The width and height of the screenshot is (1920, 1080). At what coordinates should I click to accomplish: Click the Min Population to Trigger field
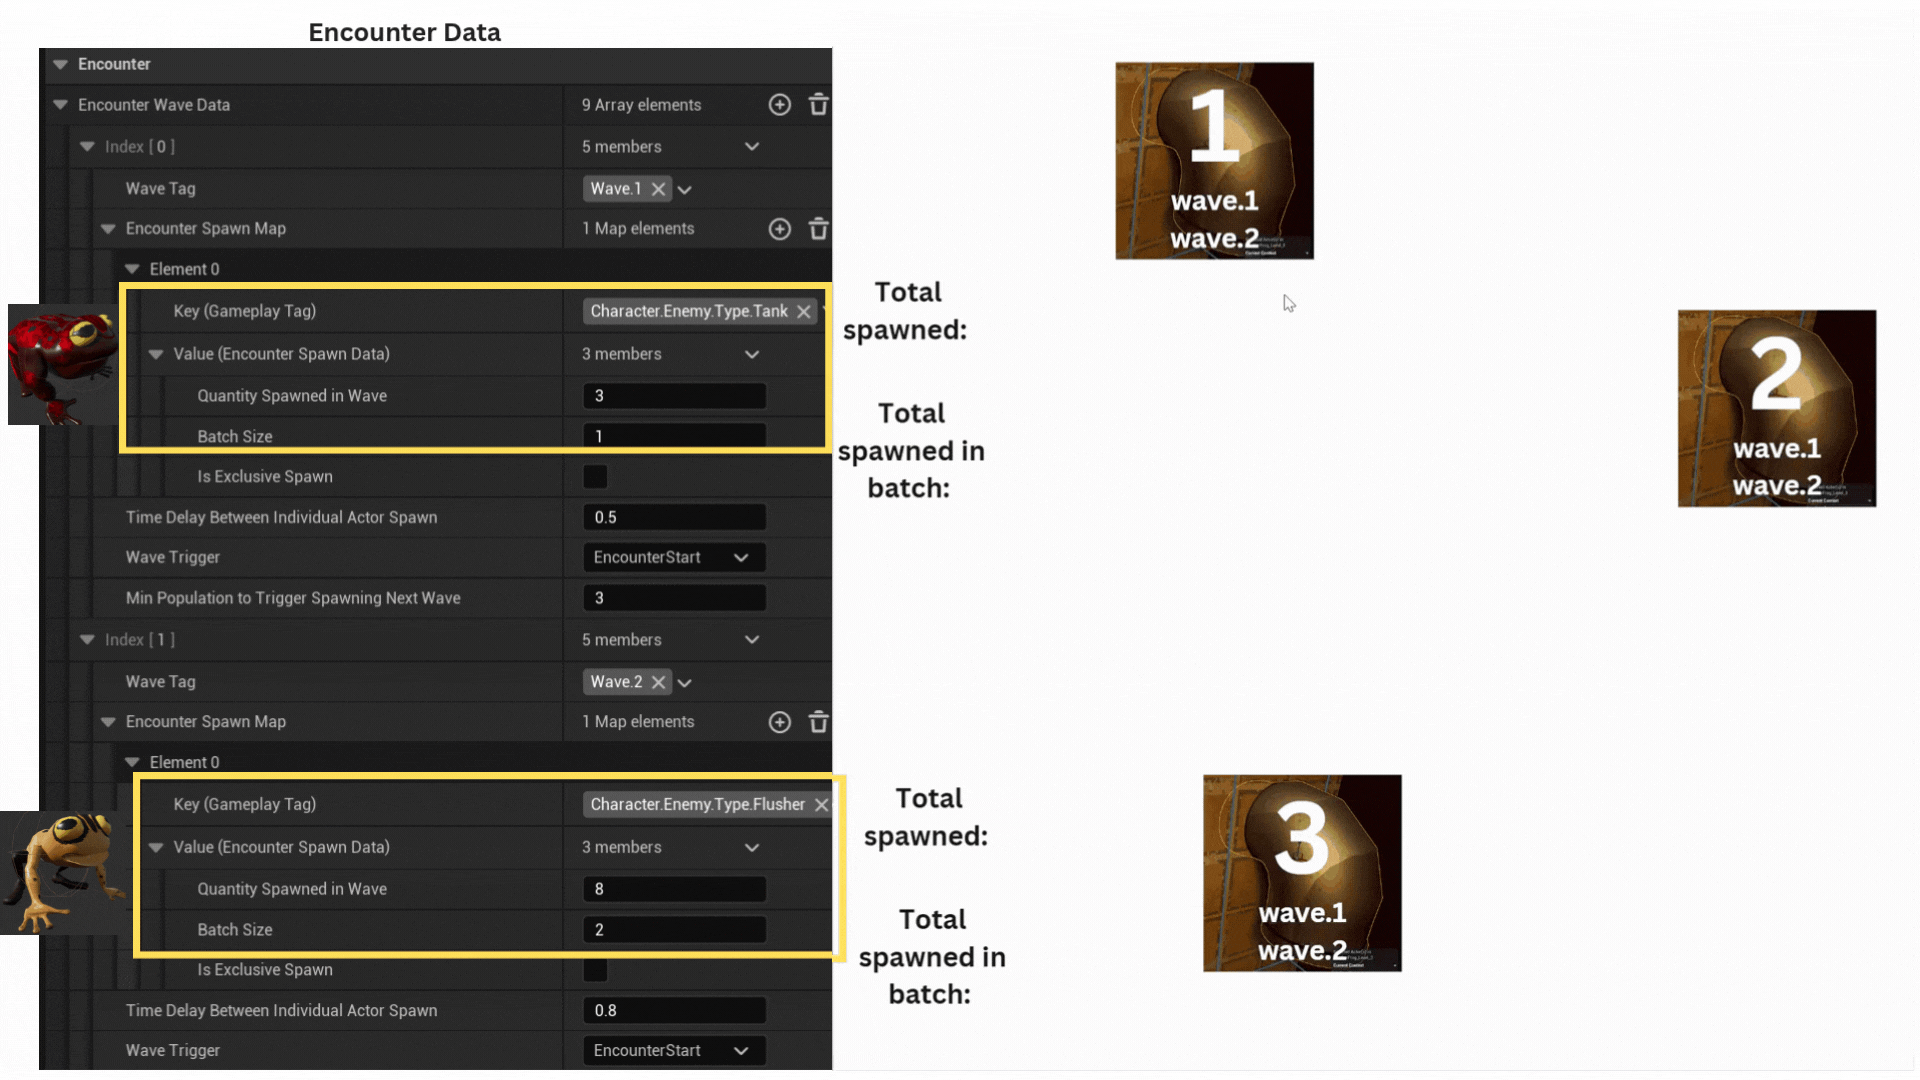[x=674, y=598]
